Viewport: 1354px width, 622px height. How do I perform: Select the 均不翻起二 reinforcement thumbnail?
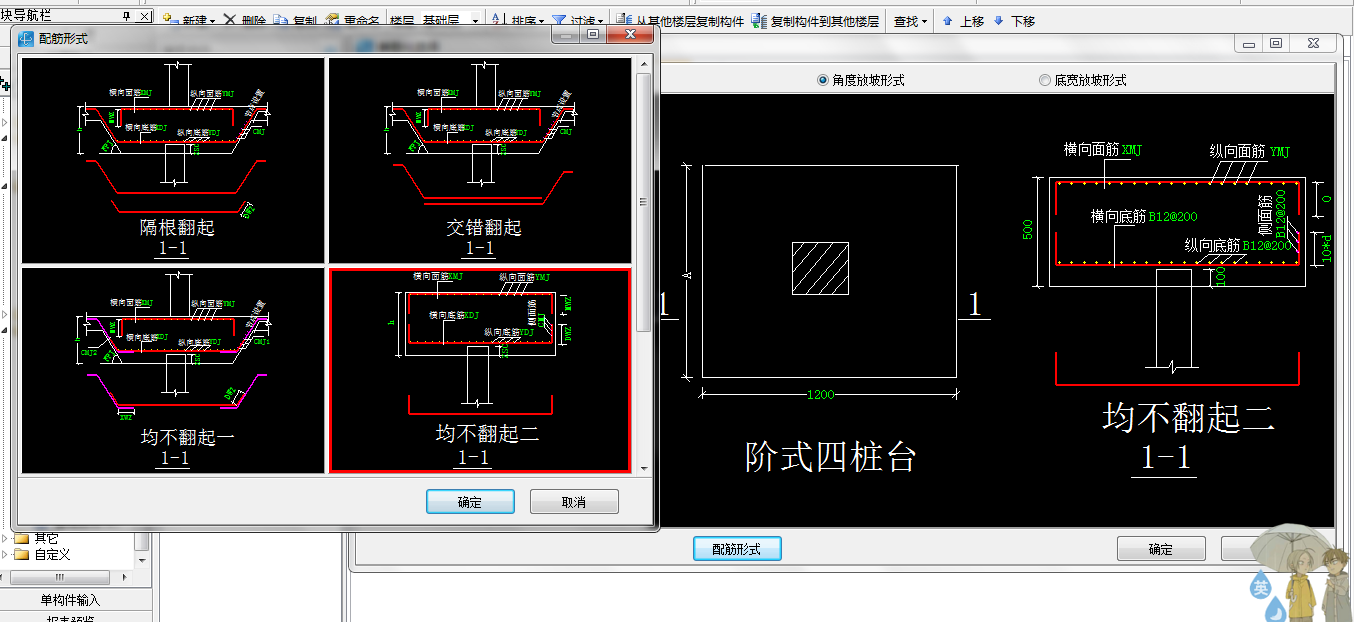pos(481,369)
